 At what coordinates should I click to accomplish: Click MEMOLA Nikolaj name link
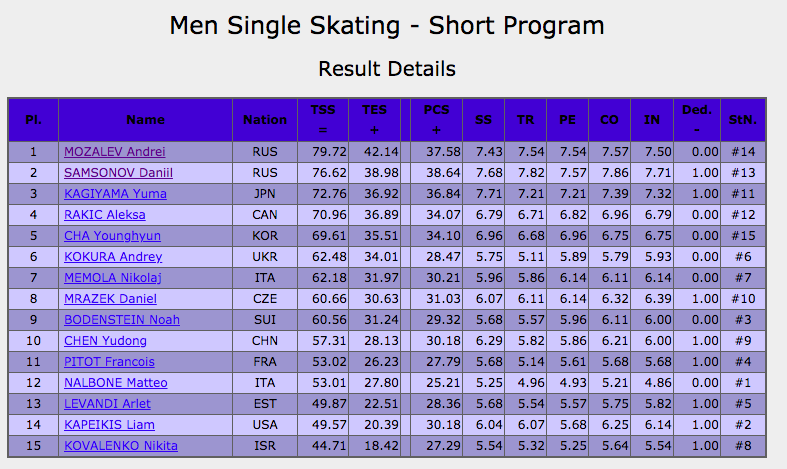tap(113, 278)
